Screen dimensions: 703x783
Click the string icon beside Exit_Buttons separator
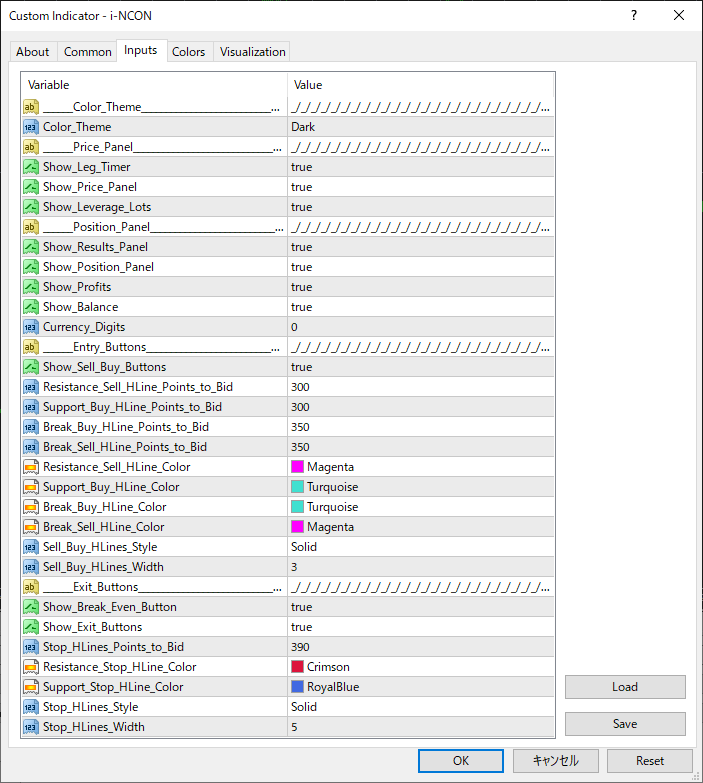click(30, 587)
